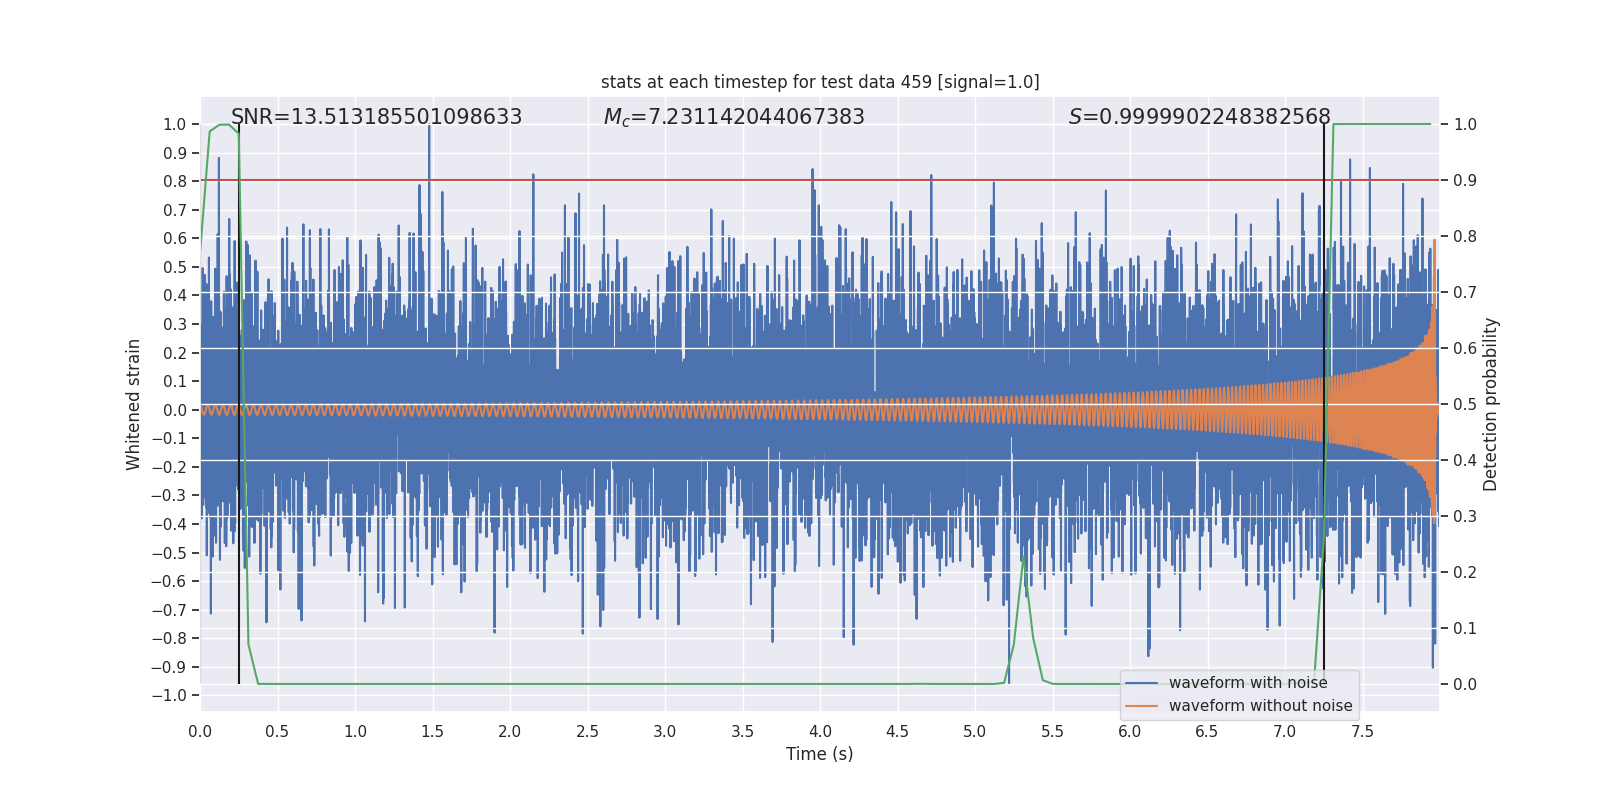Click the blue line swatch in the legend
Screen dimensions: 1600x800
tap(1142, 683)
